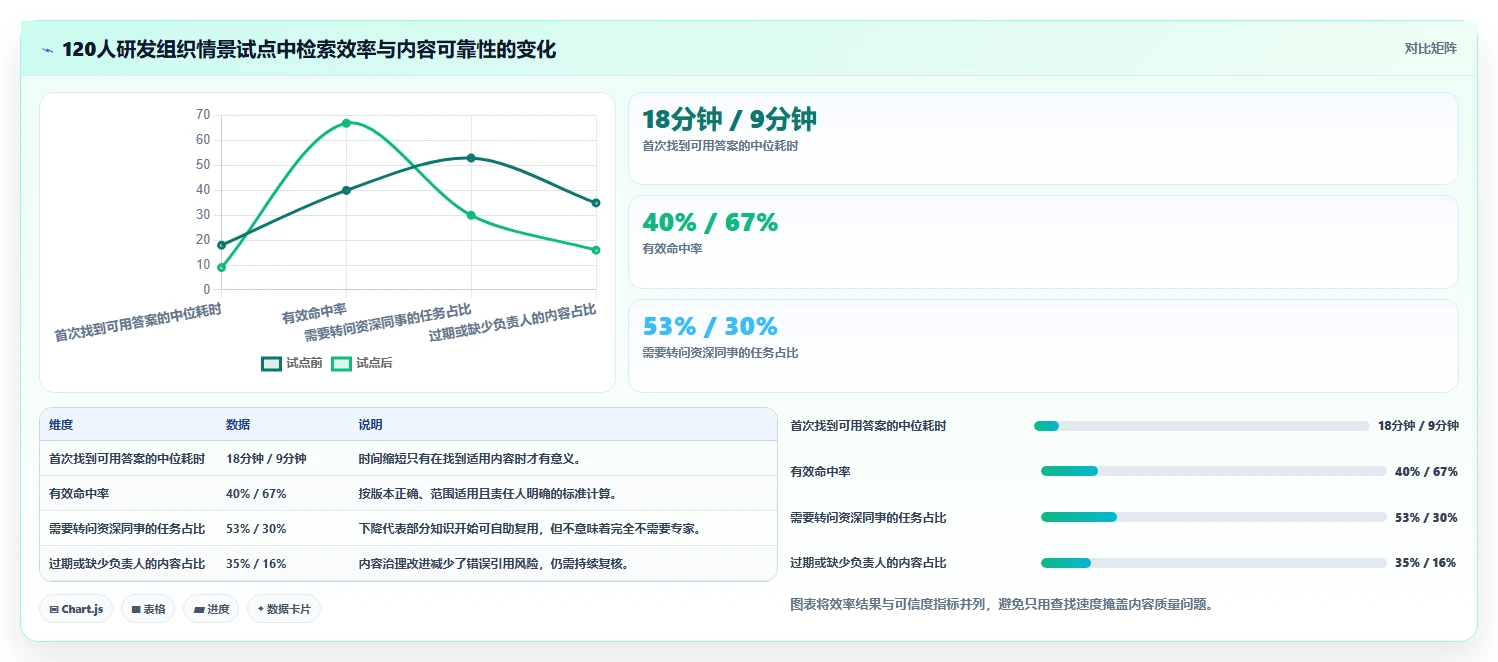Click the table cell 首次找到可用答案的中位耗时
The height and width of the screenshot is (662, 1498).
pos(127,459)
